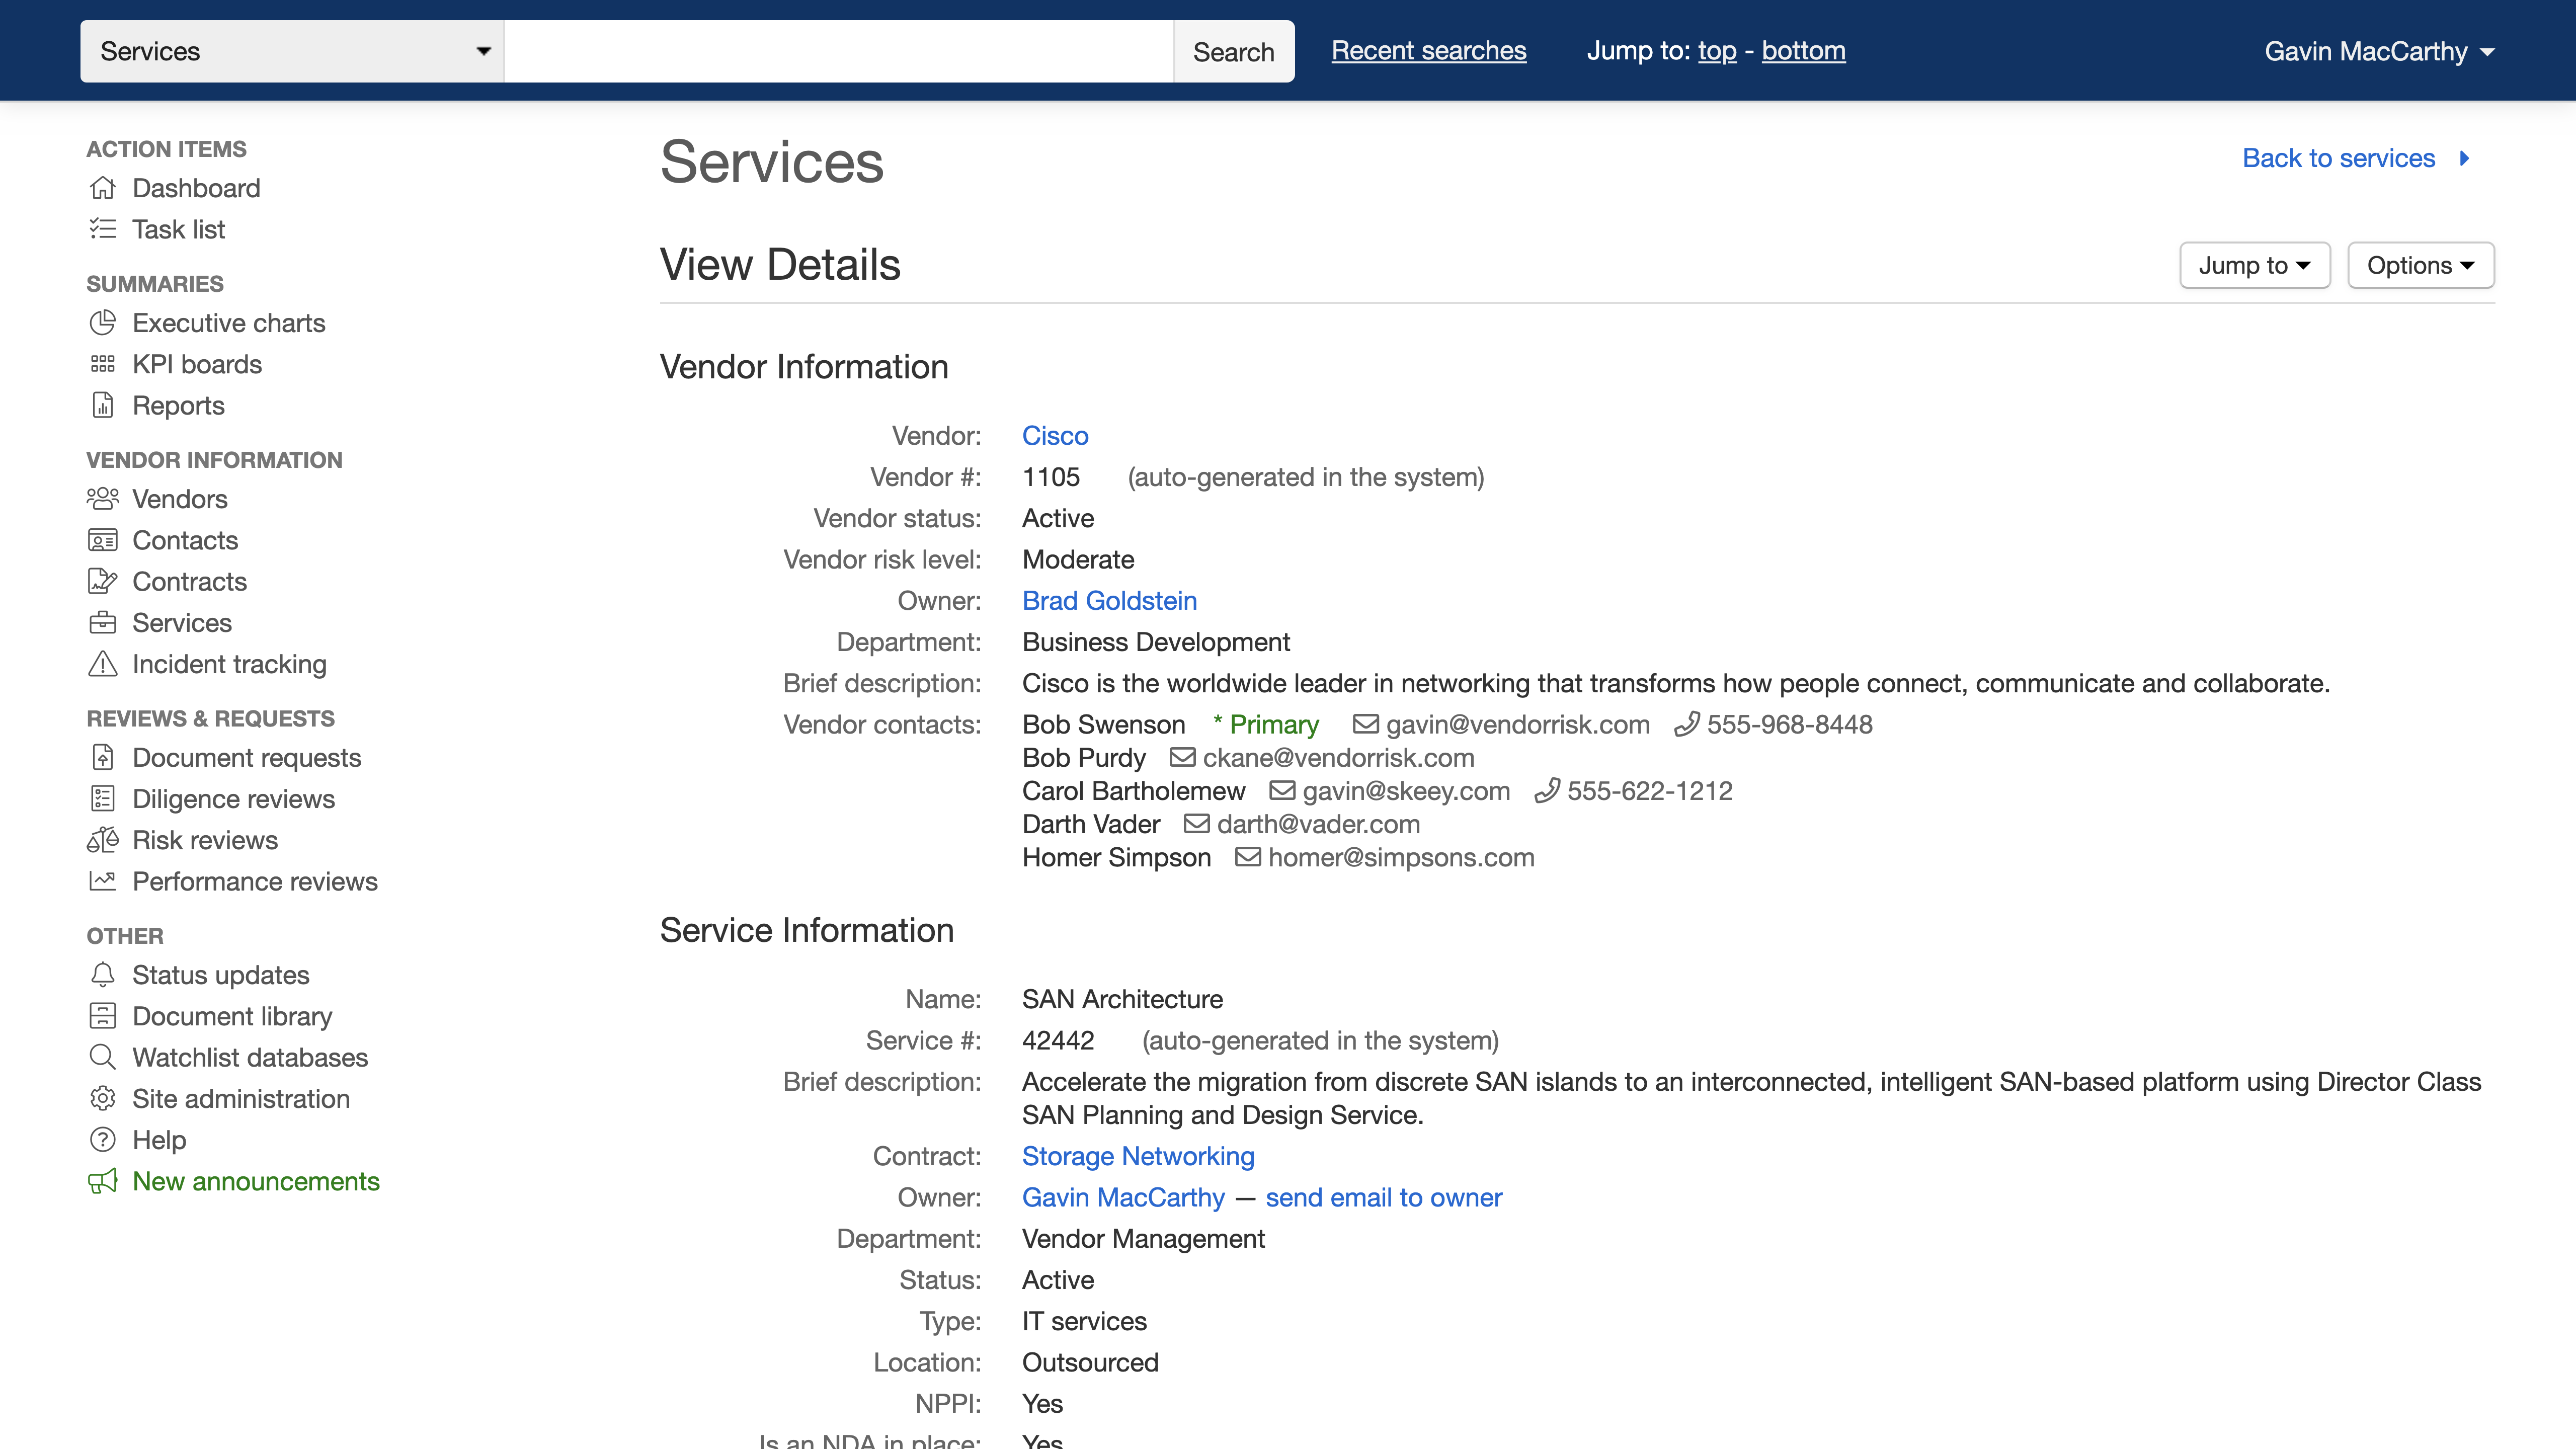Open Brad Goldstein owner link

point(1109,600)
